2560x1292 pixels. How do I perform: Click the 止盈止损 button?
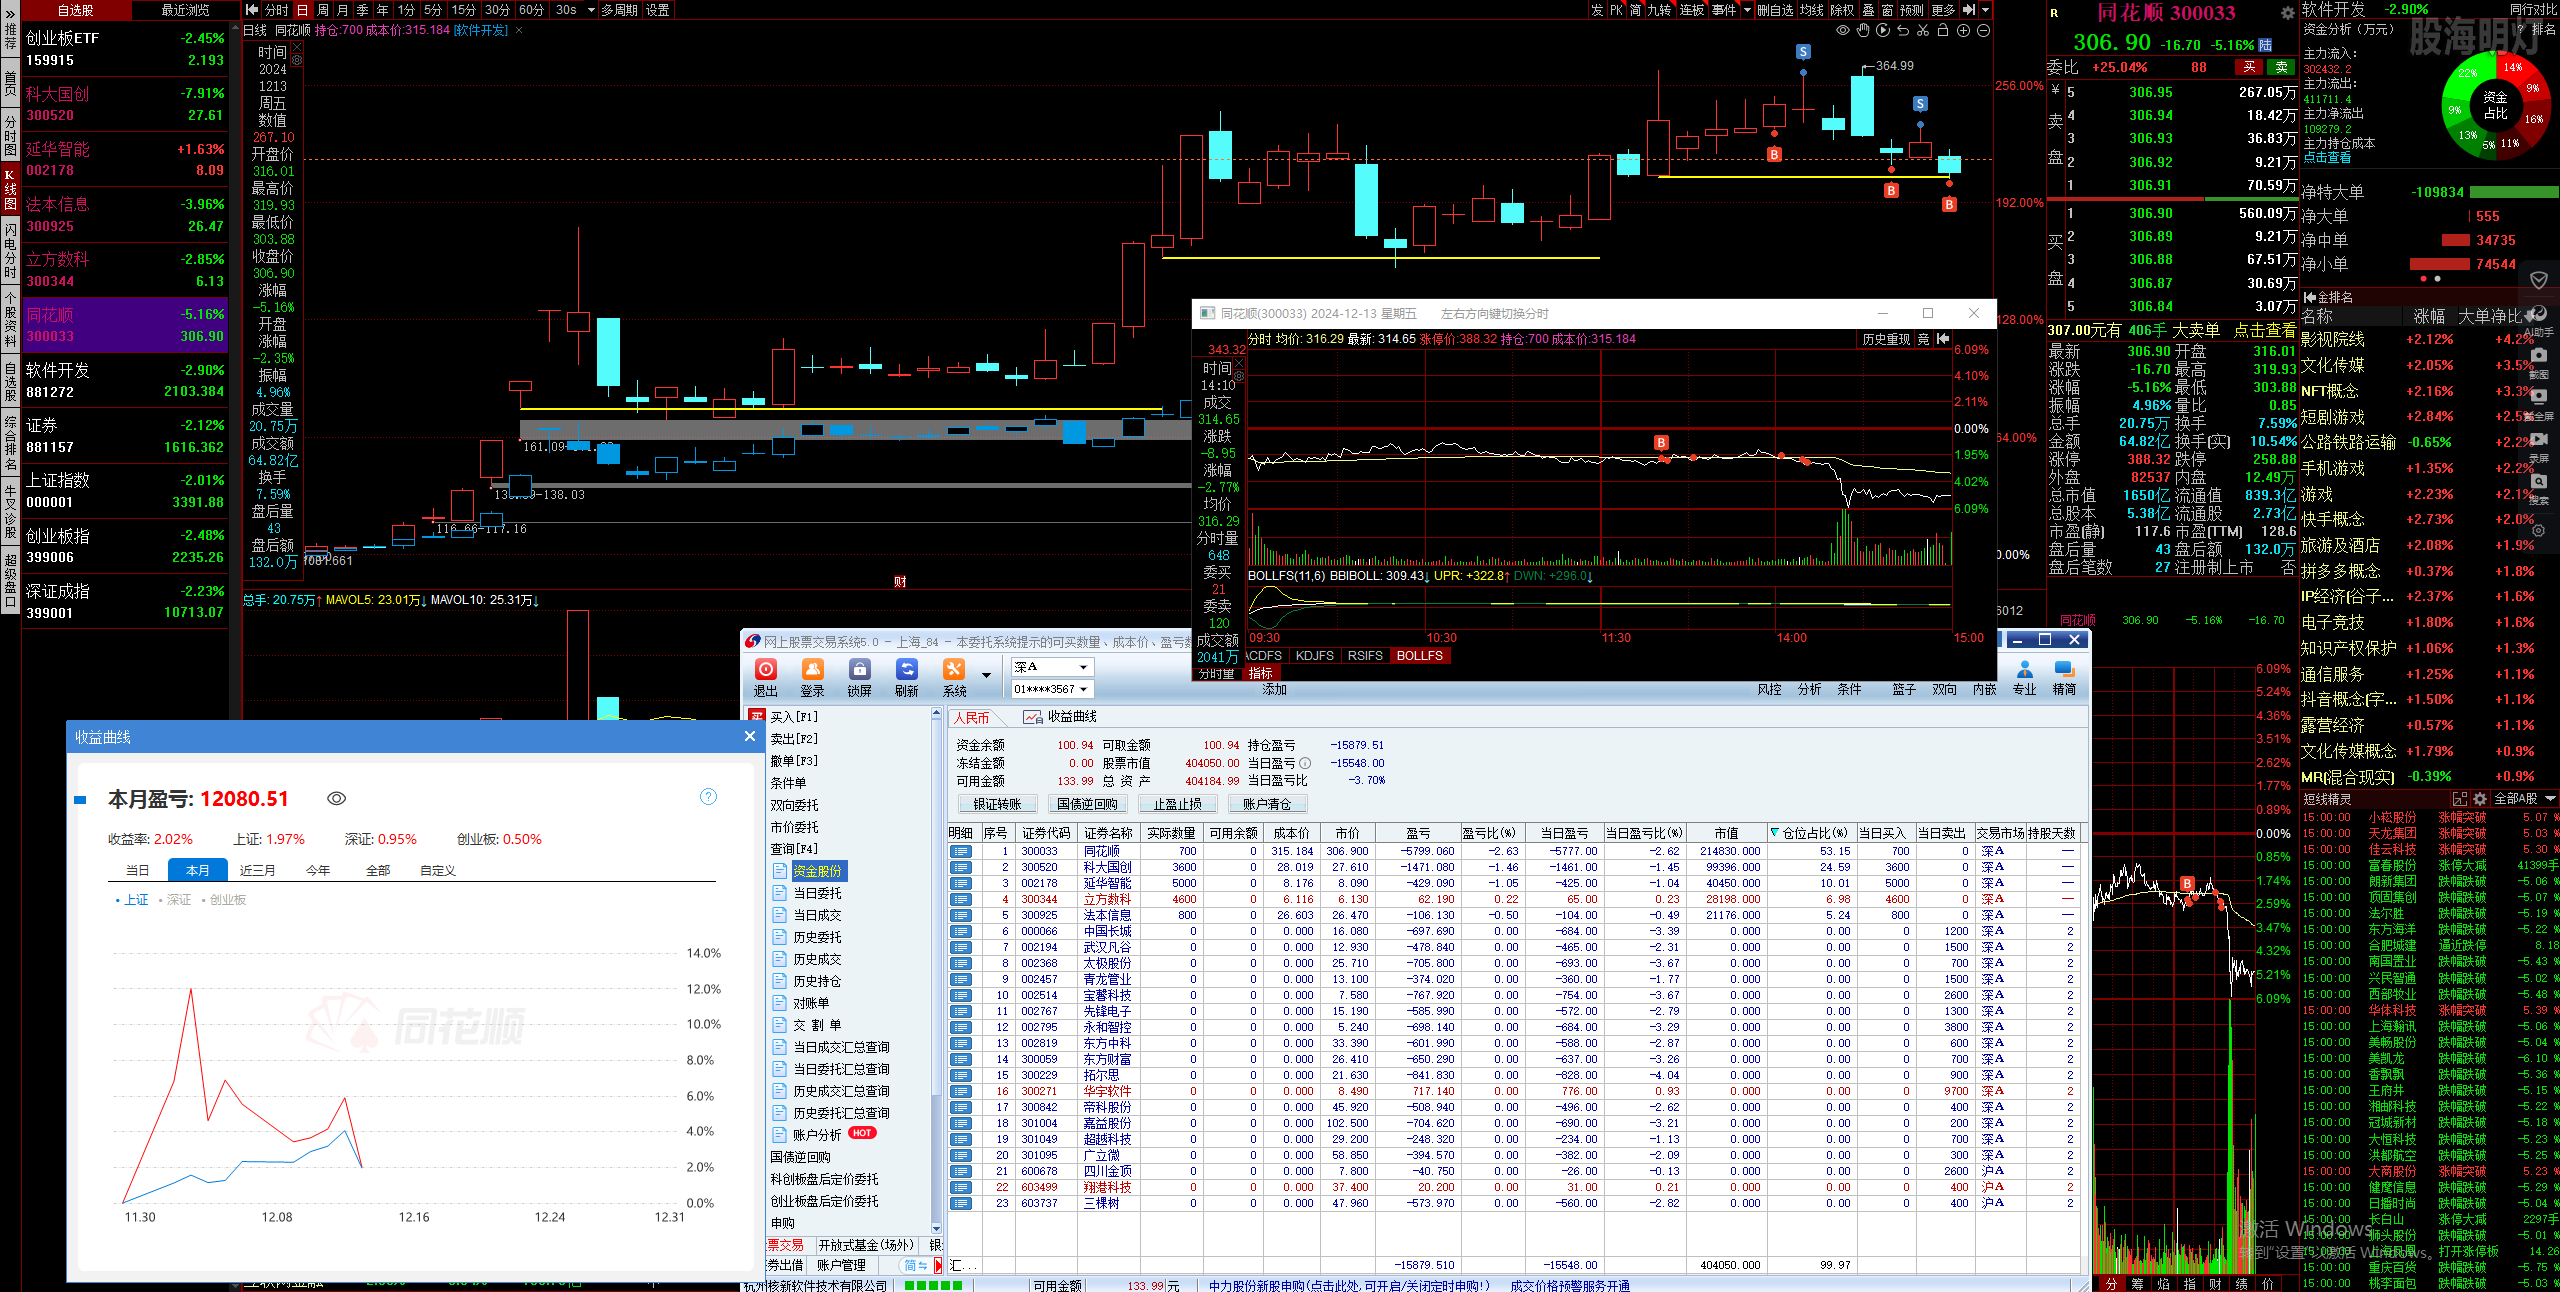pos(1178,804)
